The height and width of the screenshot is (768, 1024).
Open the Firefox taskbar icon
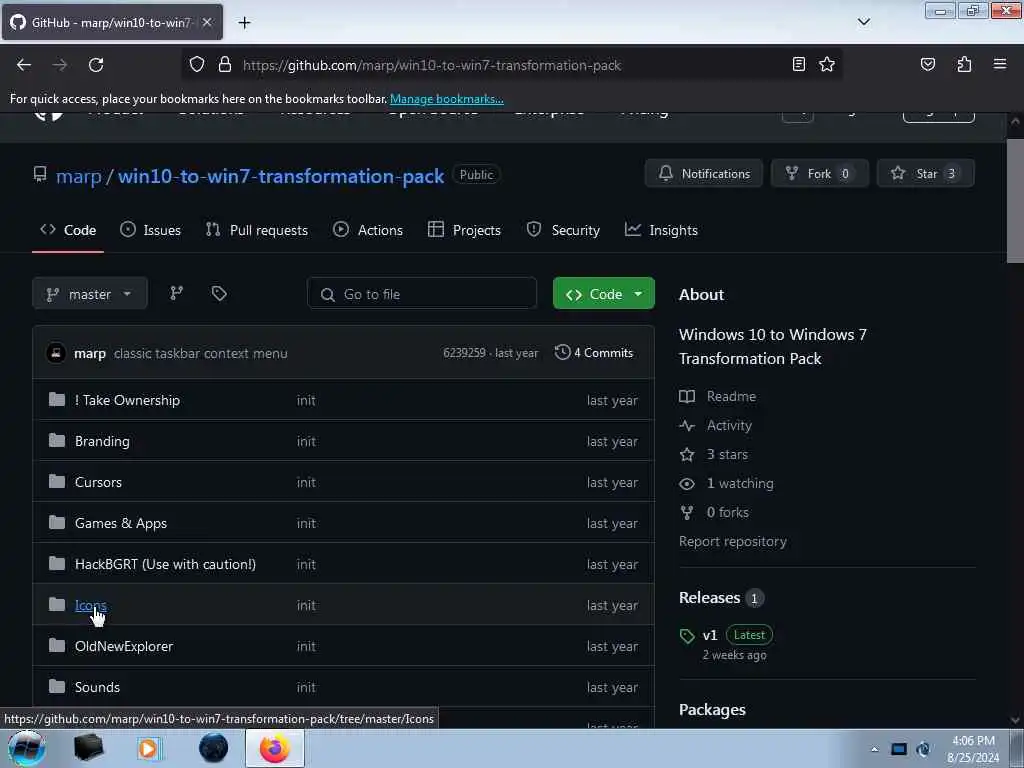(x=275, y=748)
